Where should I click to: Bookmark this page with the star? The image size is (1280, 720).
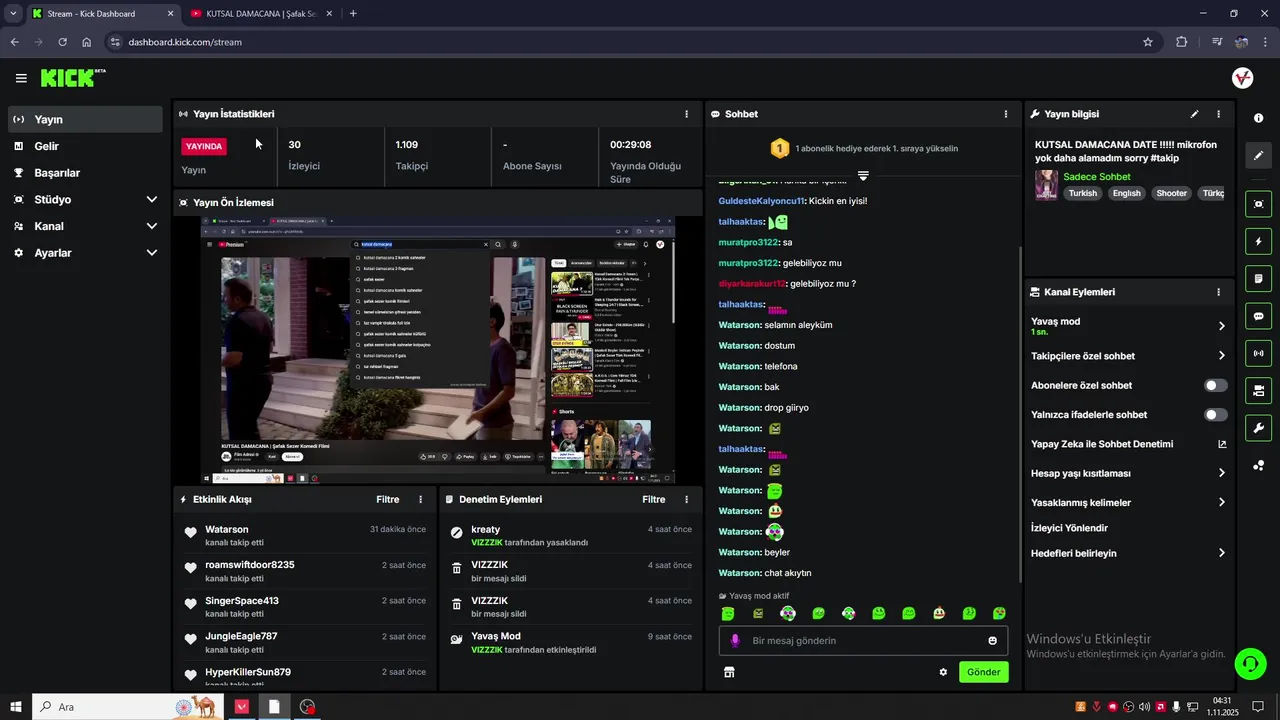point(1148,42)
